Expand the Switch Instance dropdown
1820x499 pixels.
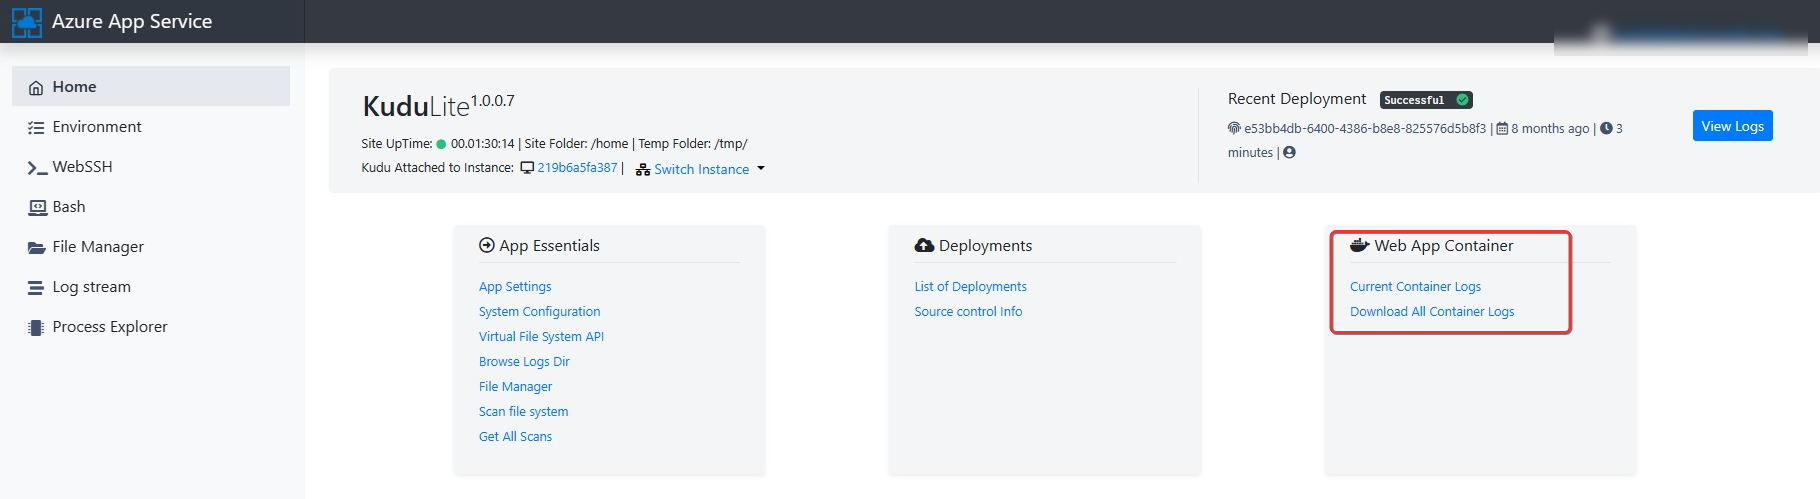[700, 169]
